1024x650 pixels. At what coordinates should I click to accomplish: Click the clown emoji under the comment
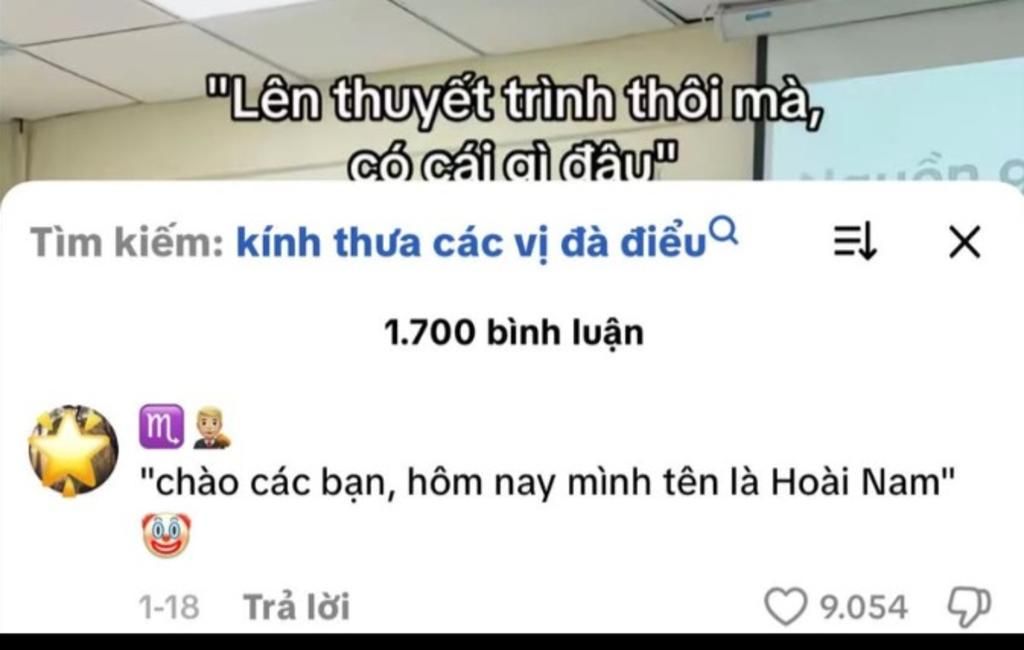(167, 535)
